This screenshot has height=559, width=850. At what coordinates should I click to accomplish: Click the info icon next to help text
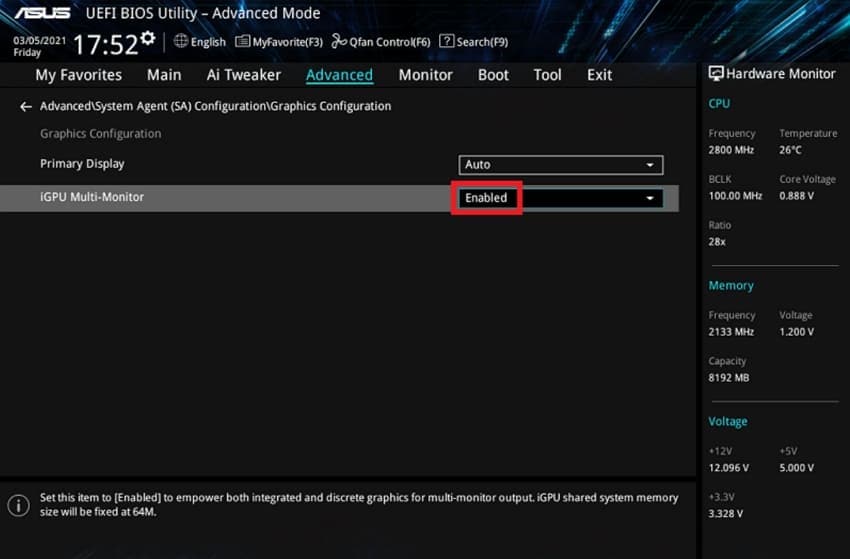18,505
